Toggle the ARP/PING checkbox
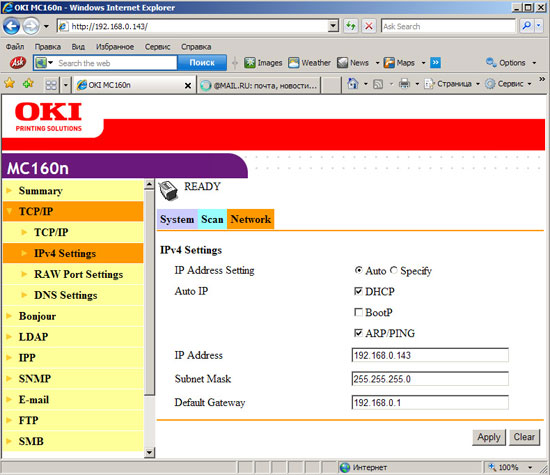 pos(358,333)
